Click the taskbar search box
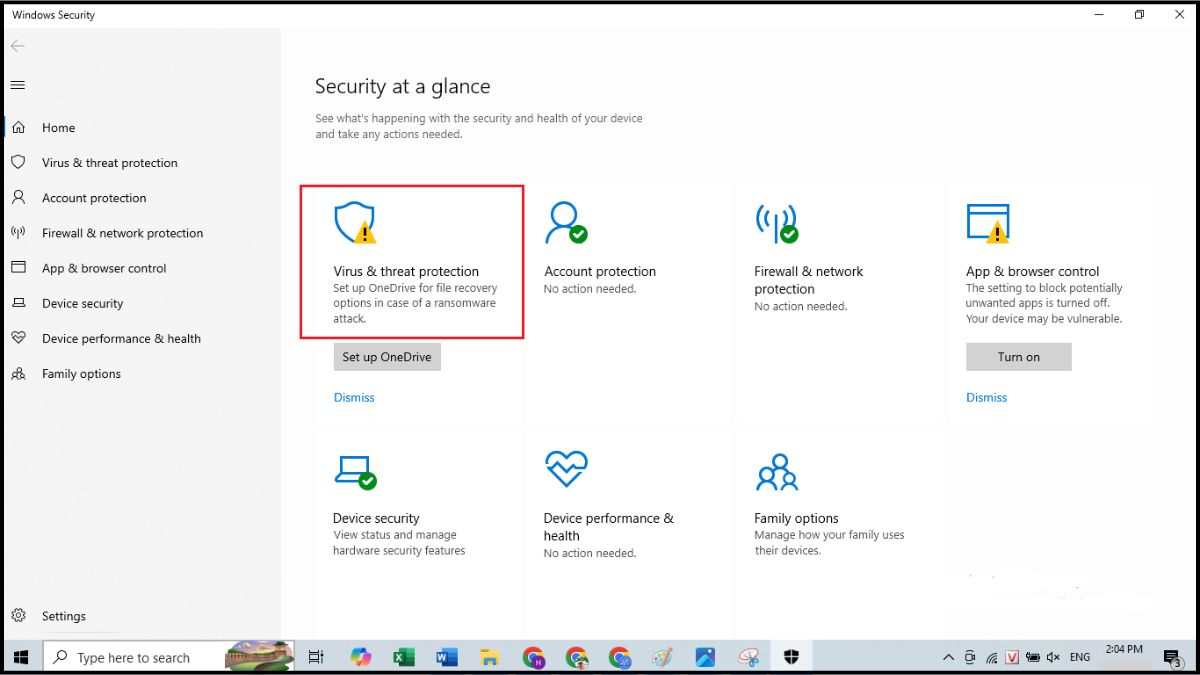1200x675 pixels. (x=168, y=657)
